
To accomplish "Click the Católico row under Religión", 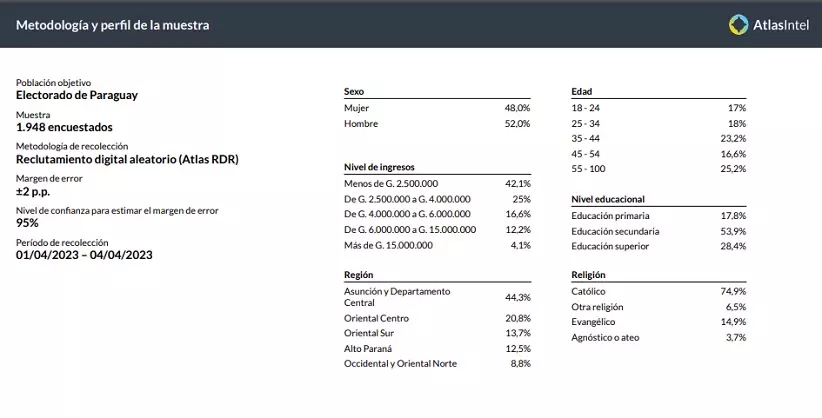I will [x=658, y=291].
